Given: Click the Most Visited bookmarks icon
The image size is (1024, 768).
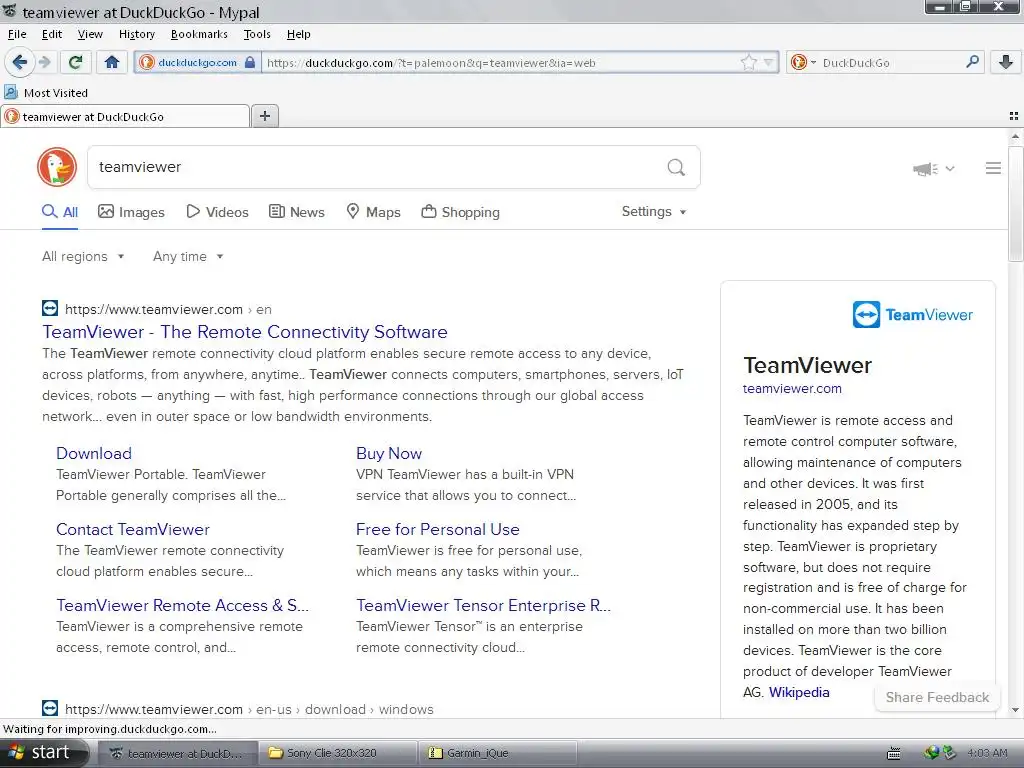Looking at the screenshot, I should [11, 92].
